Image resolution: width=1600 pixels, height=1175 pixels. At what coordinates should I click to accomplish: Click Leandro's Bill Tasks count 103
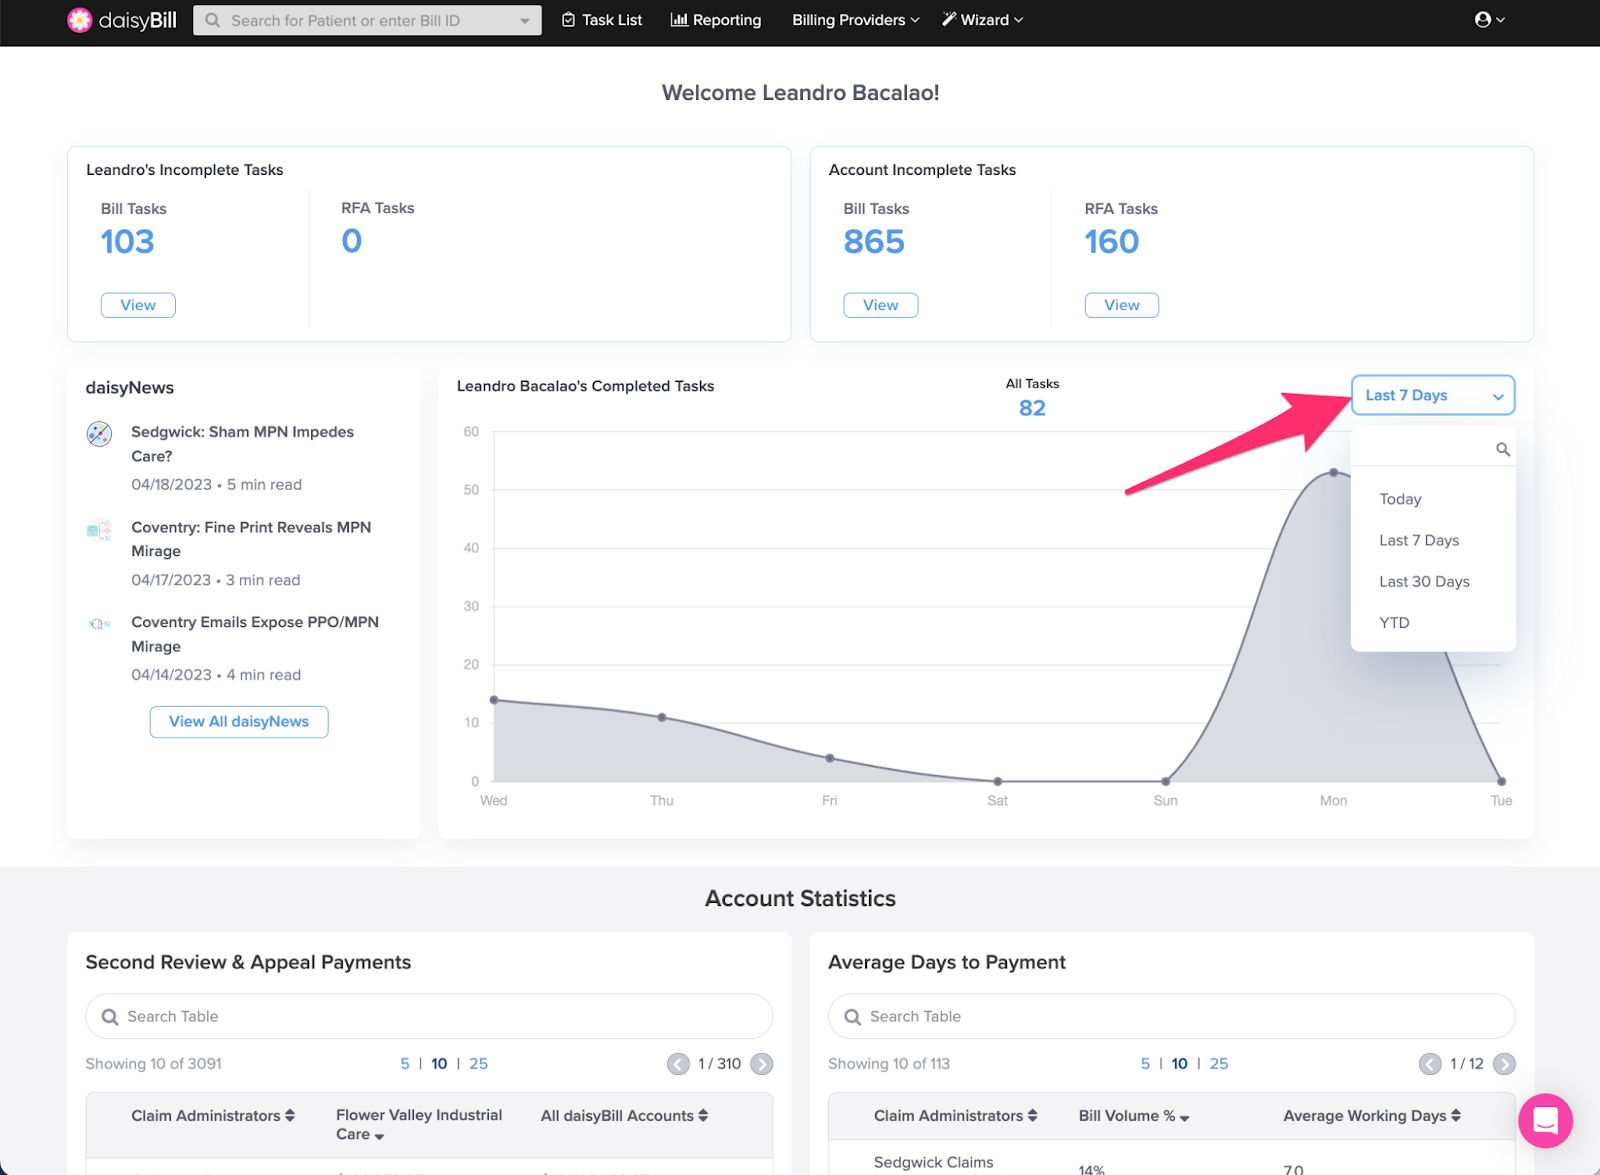click(127, 242)
